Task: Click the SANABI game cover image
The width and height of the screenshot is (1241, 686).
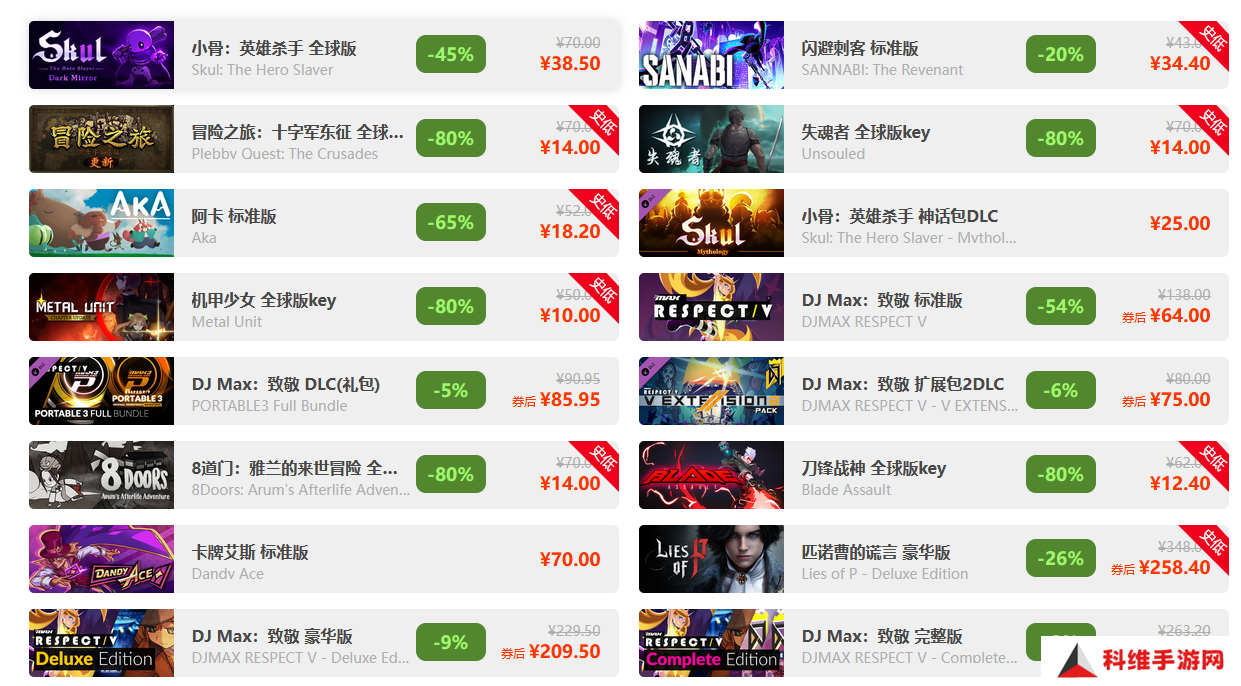Action: 711,55
